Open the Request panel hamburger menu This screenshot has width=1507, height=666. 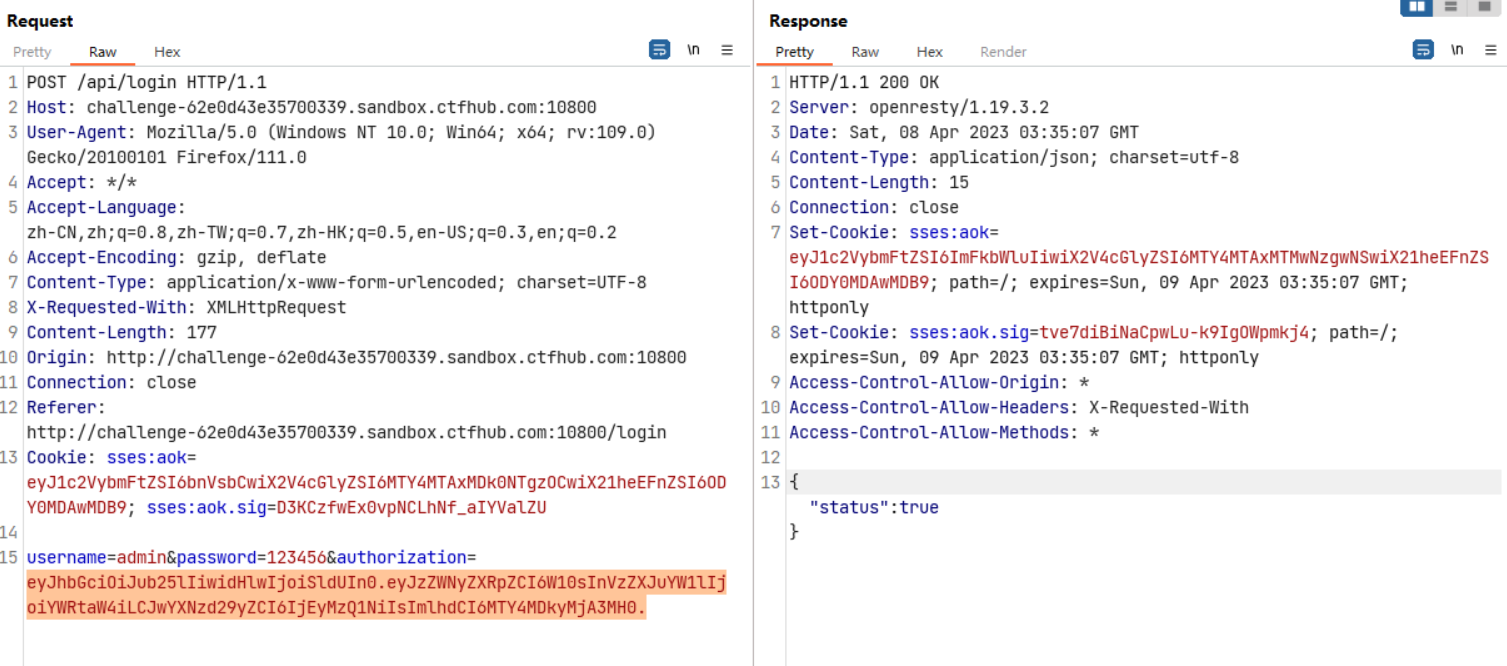point(727,50)
